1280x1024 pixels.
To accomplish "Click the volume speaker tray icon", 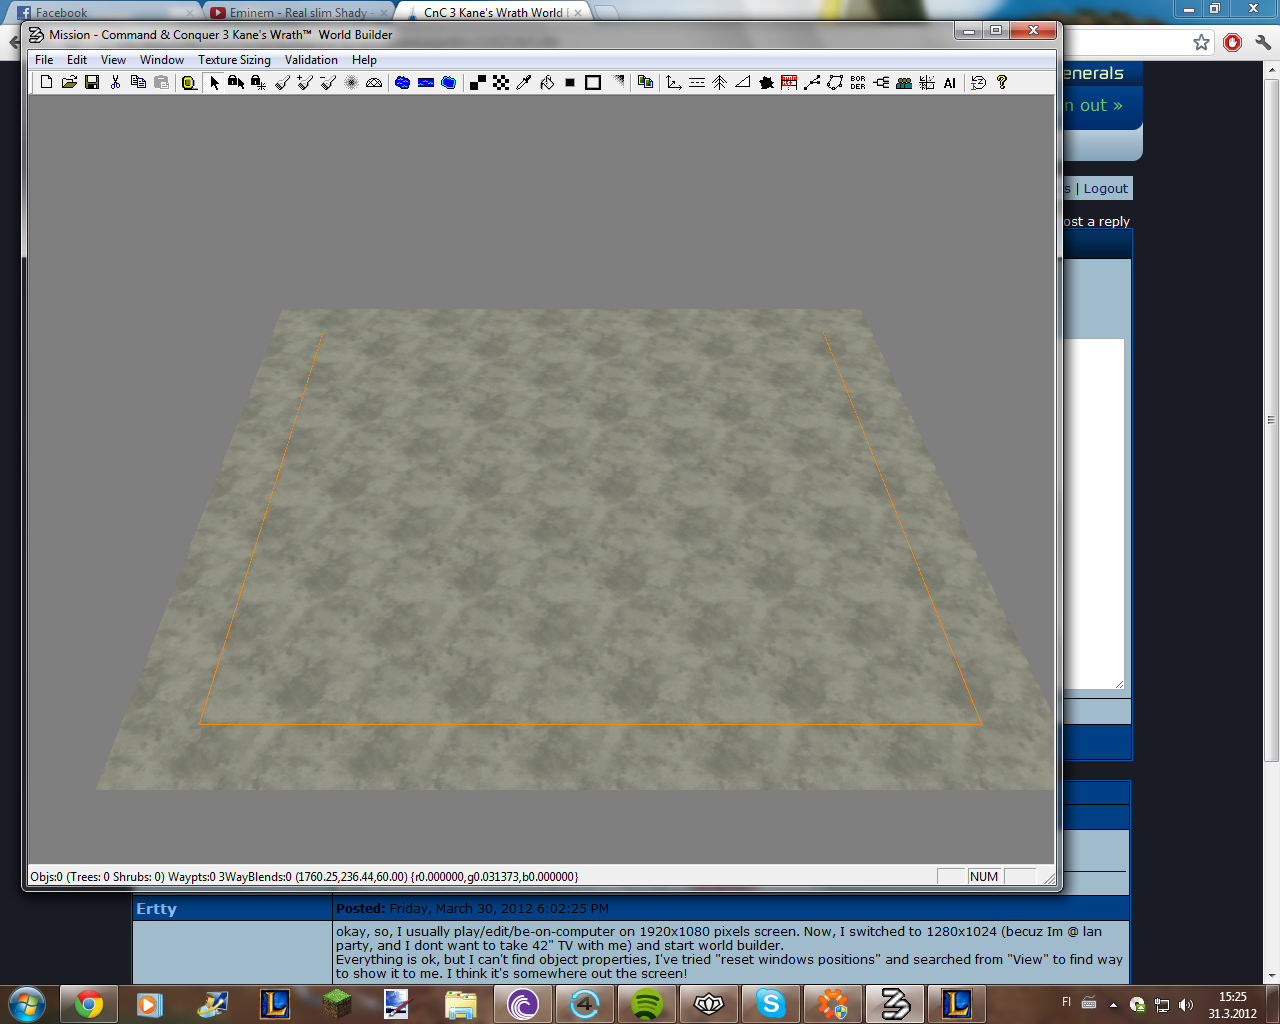I will 1186,1005.
